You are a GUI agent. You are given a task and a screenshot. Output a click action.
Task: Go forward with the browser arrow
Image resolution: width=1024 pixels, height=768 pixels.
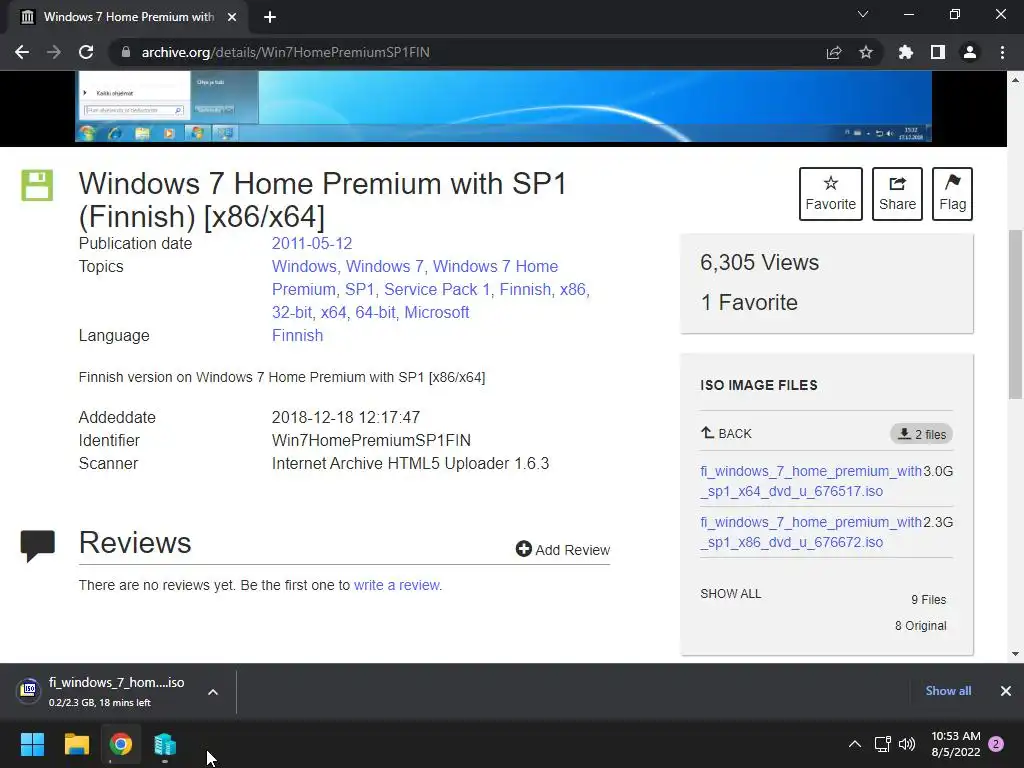coord(54,52)
